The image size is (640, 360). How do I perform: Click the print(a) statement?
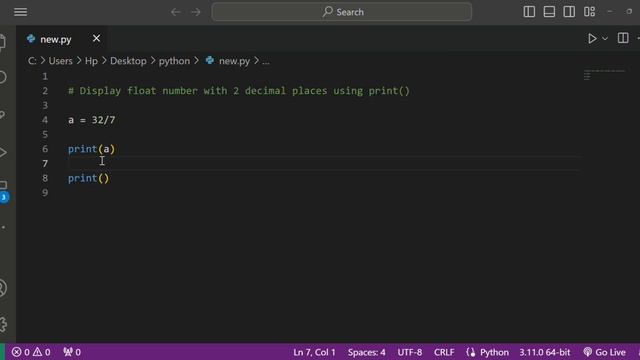[x=91, y=149]
